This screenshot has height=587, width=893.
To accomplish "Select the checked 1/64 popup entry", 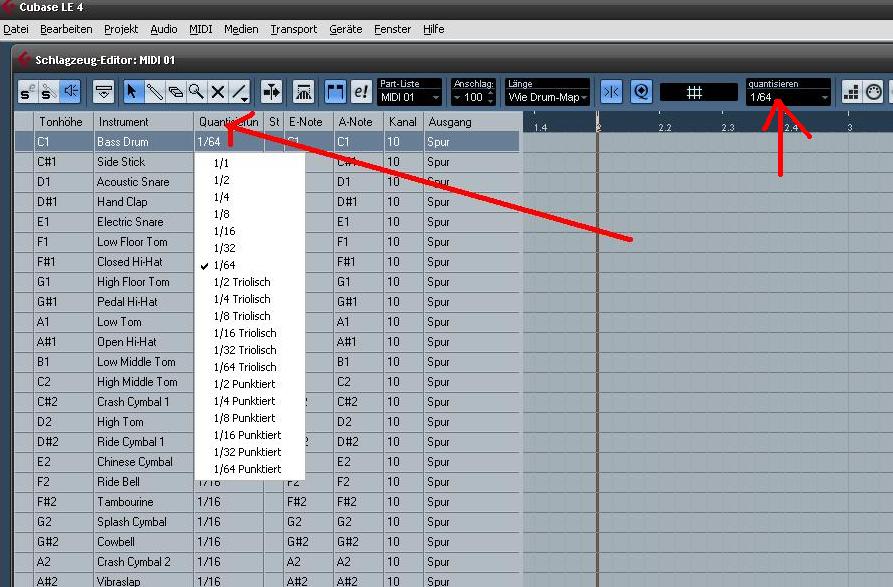I will coord(249,265).
